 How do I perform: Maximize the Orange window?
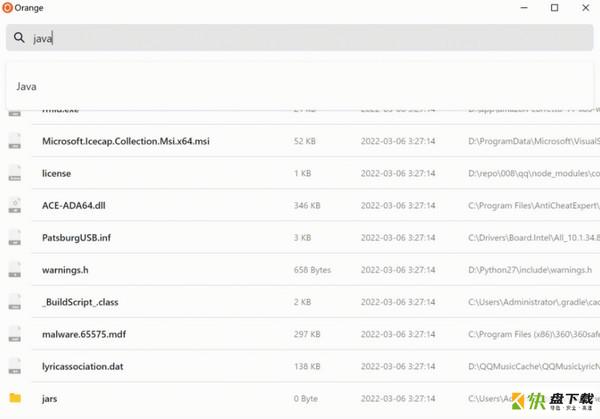pyautogui.click(x=554, y=8)
